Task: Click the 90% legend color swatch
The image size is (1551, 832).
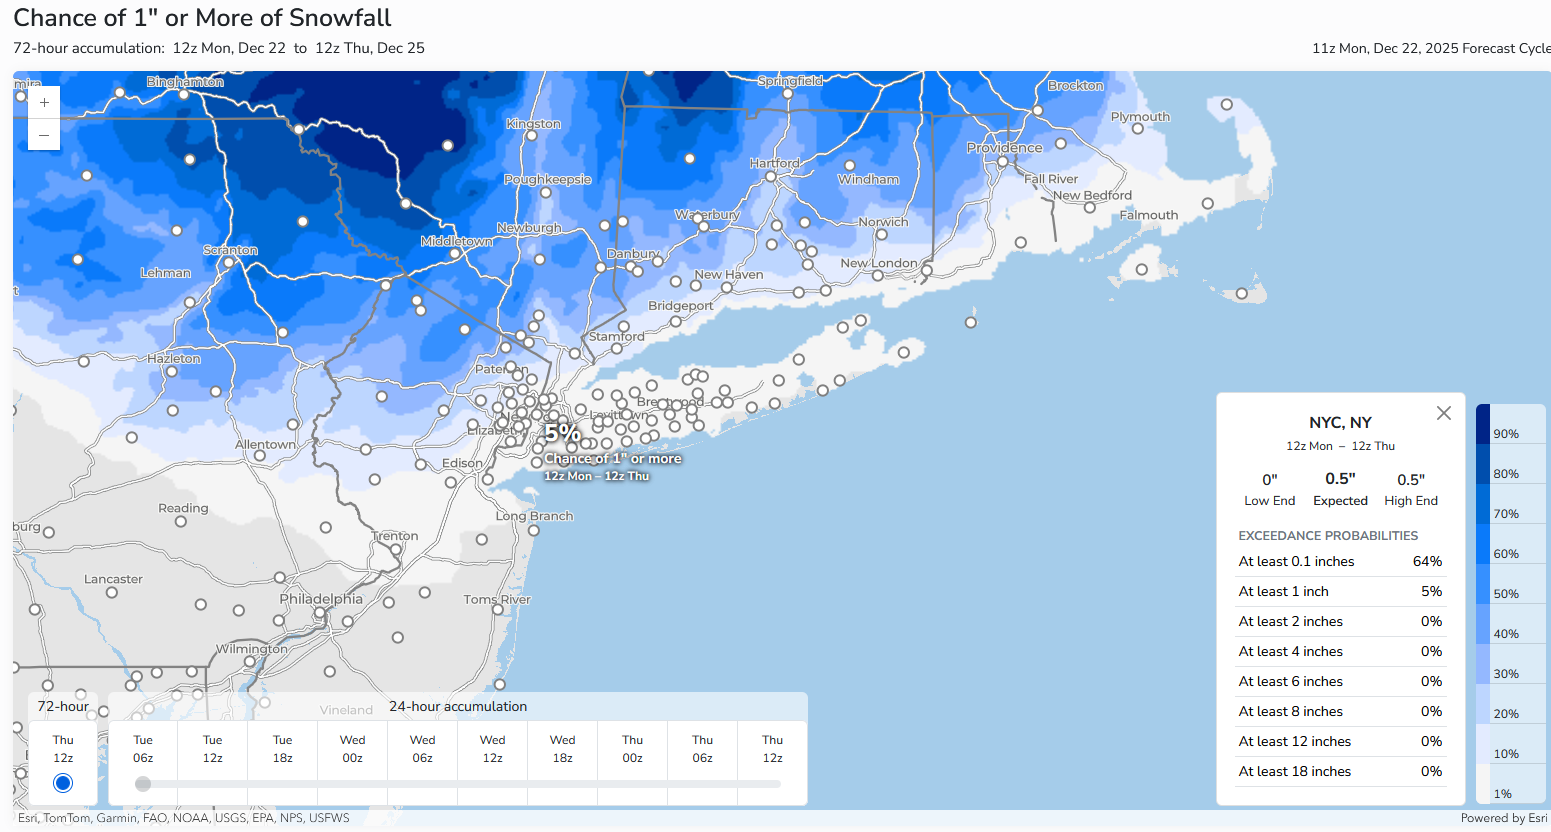Action: (x=1483, y=424)
